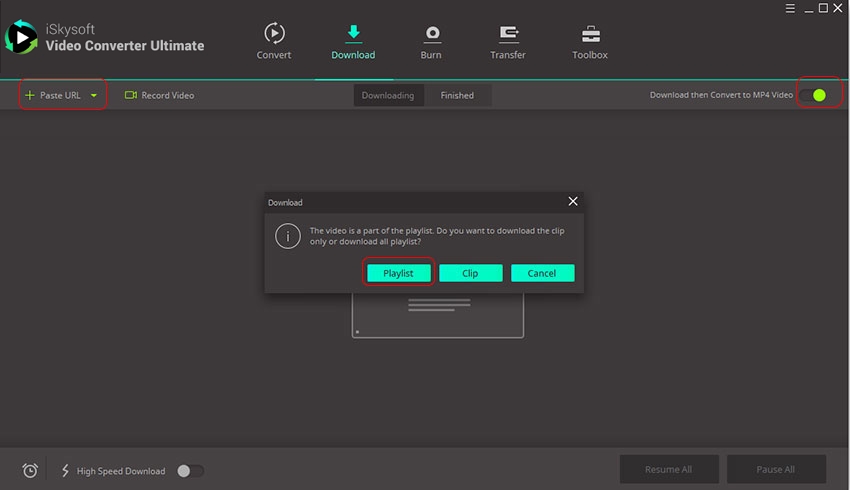The height and width of the screenshot is (490, 850).
Task: Open the alarm clock scheduler icon
Action: pyautogui.click(x=30, y=470)
